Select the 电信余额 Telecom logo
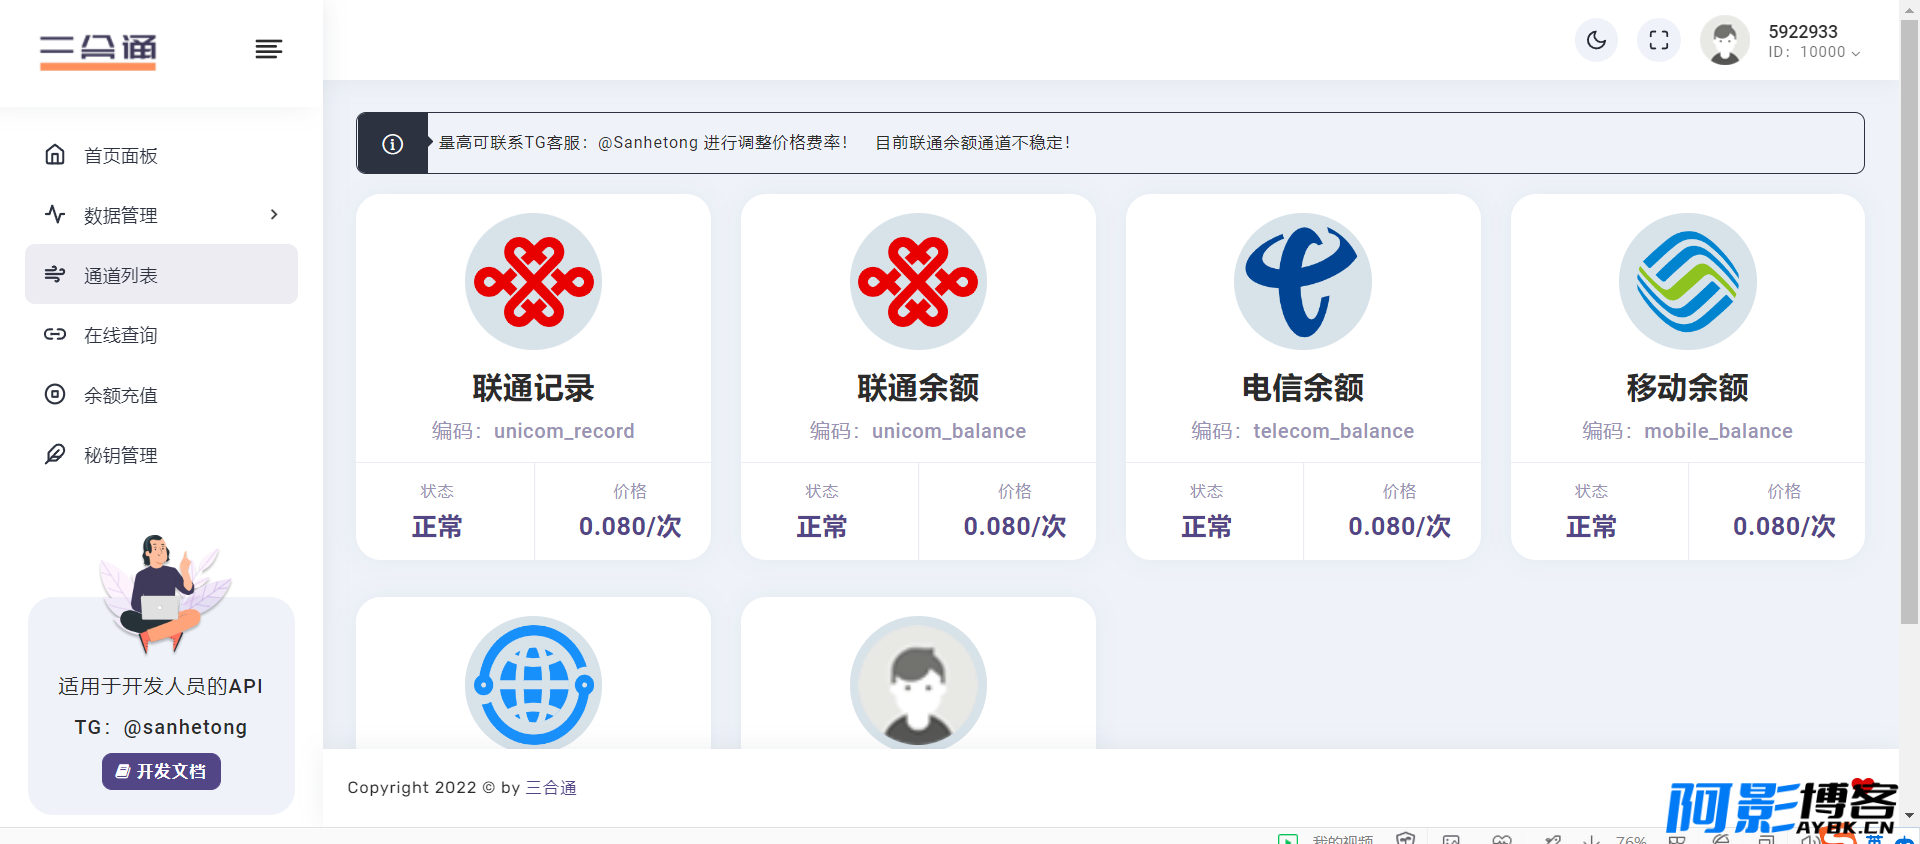1920x844 pixels. (x=1303, y=282)
